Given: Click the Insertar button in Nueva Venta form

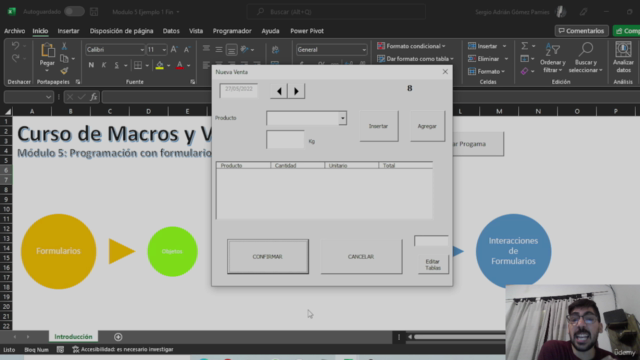Looking at the screenshot, I should point(379,126).
